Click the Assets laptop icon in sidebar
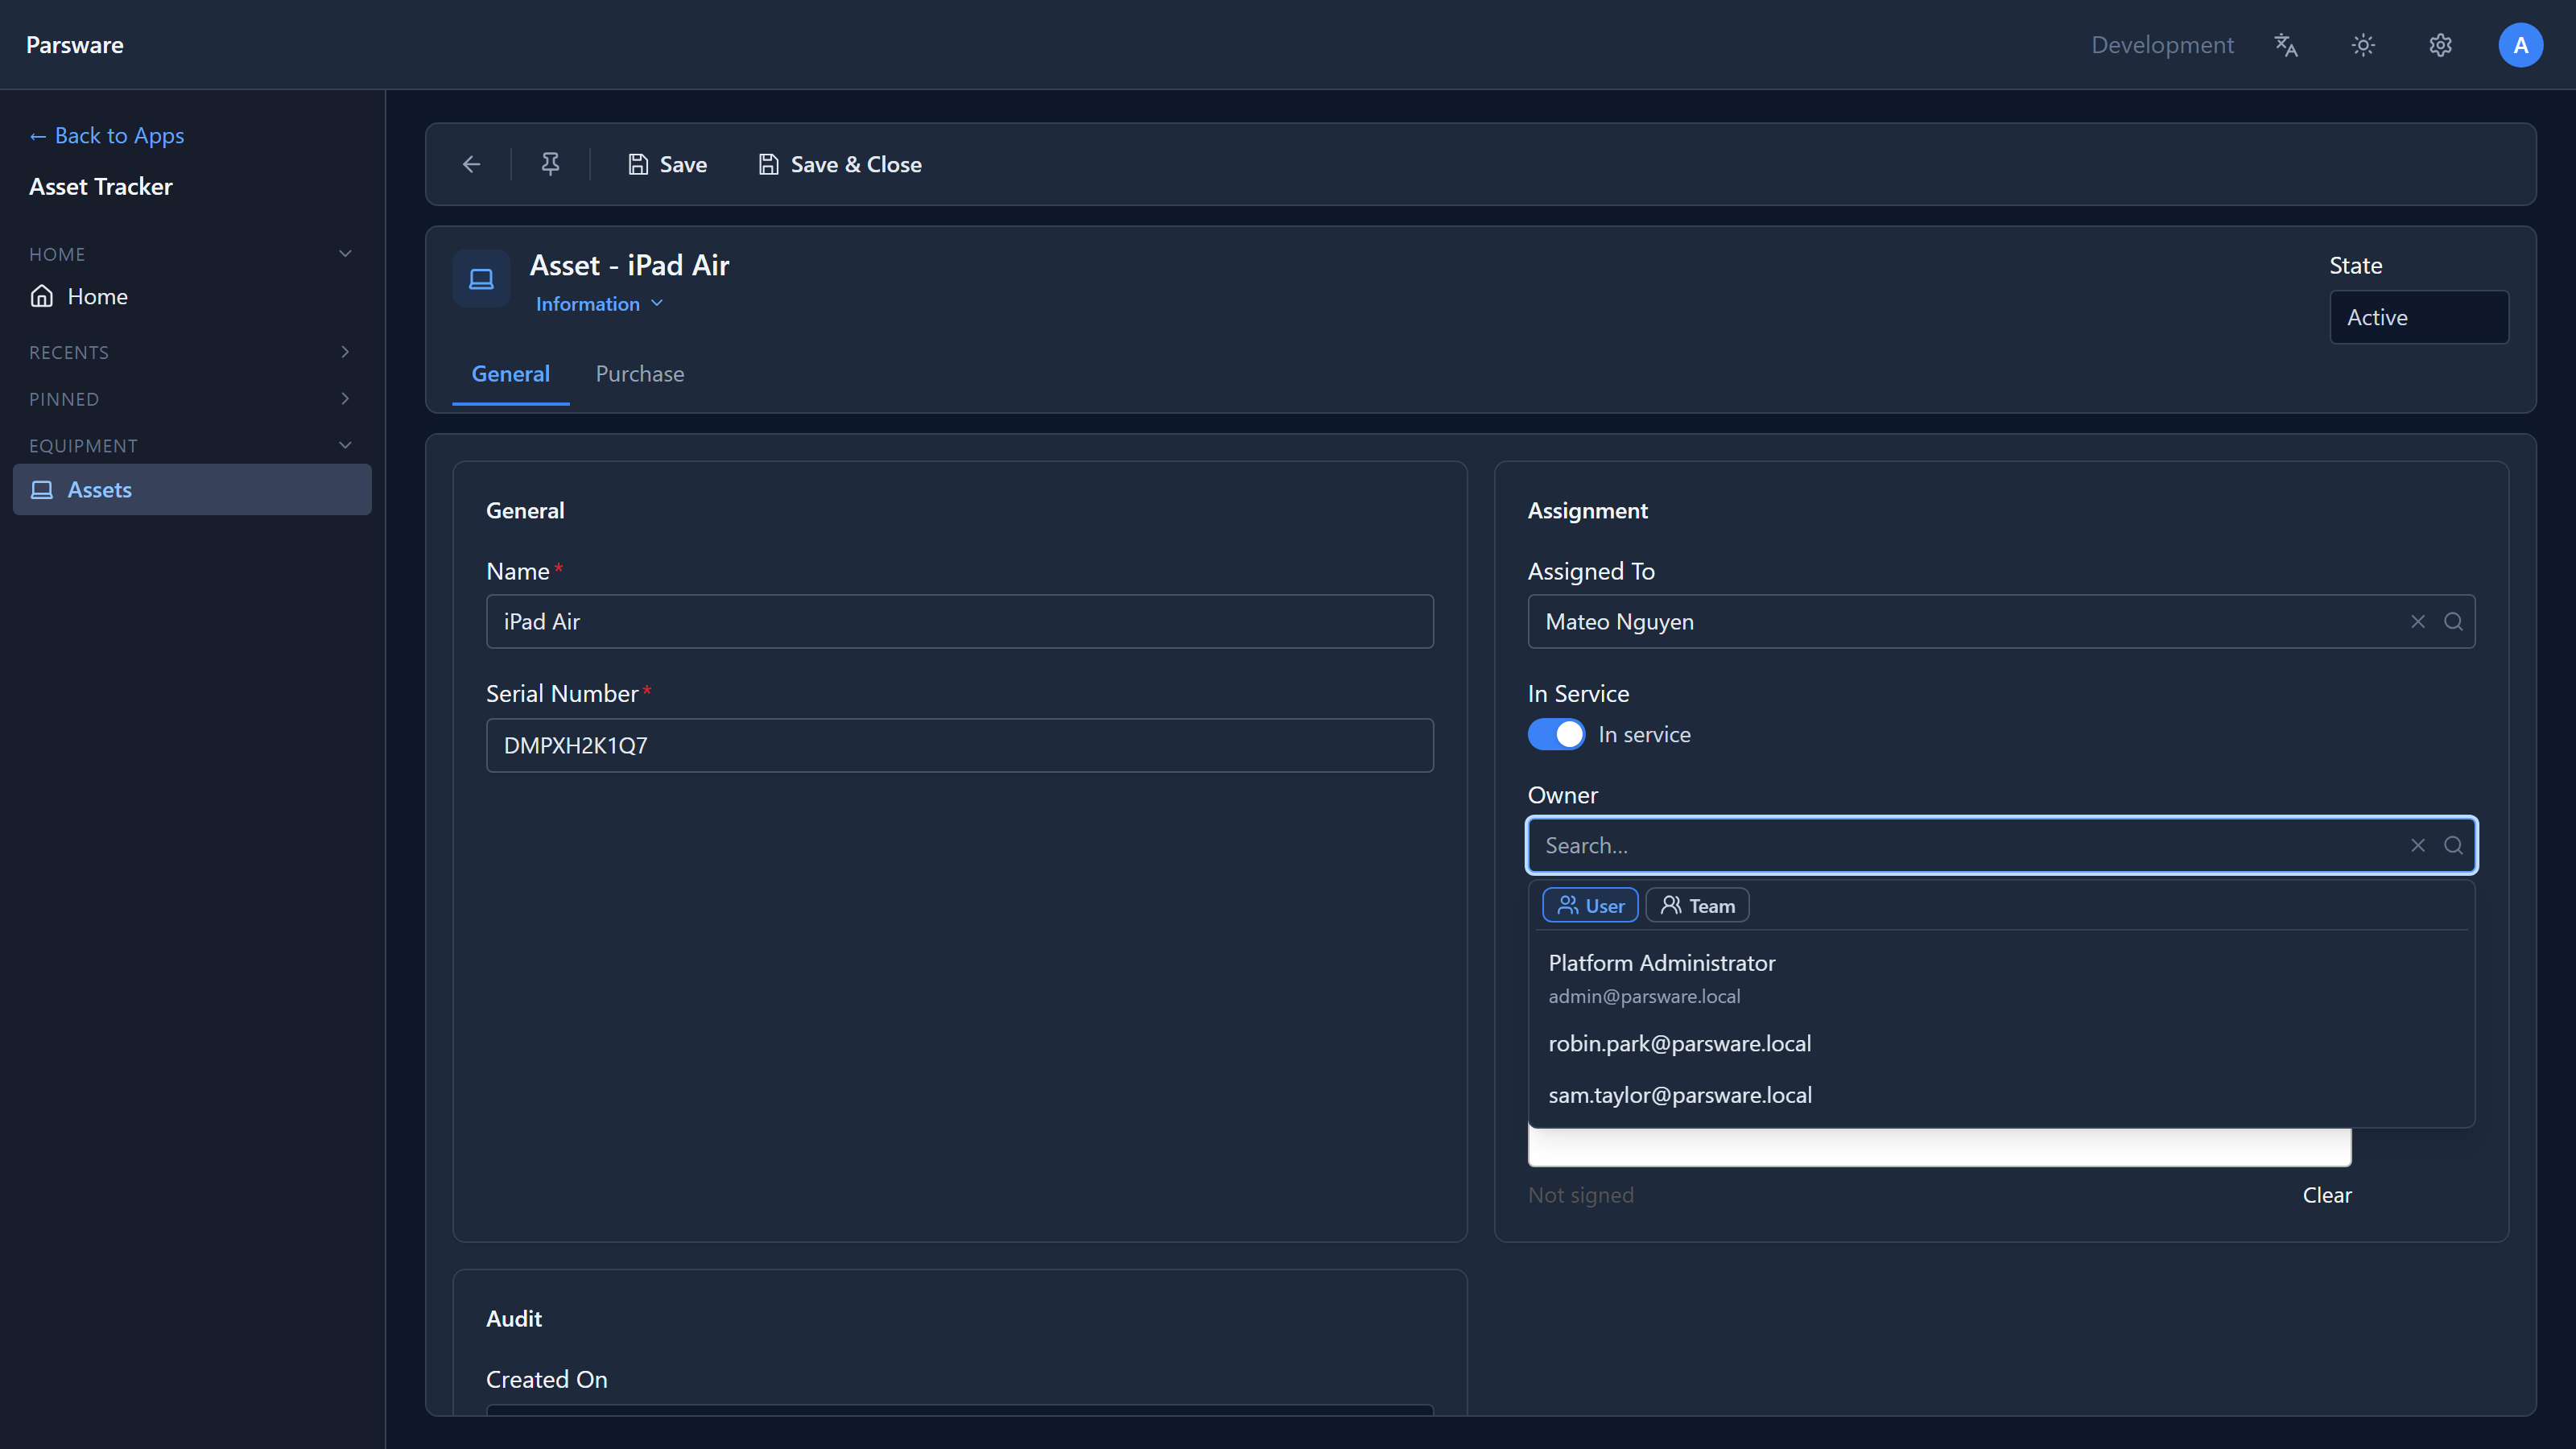2576x1449 pixels. [x=42, y=490]
